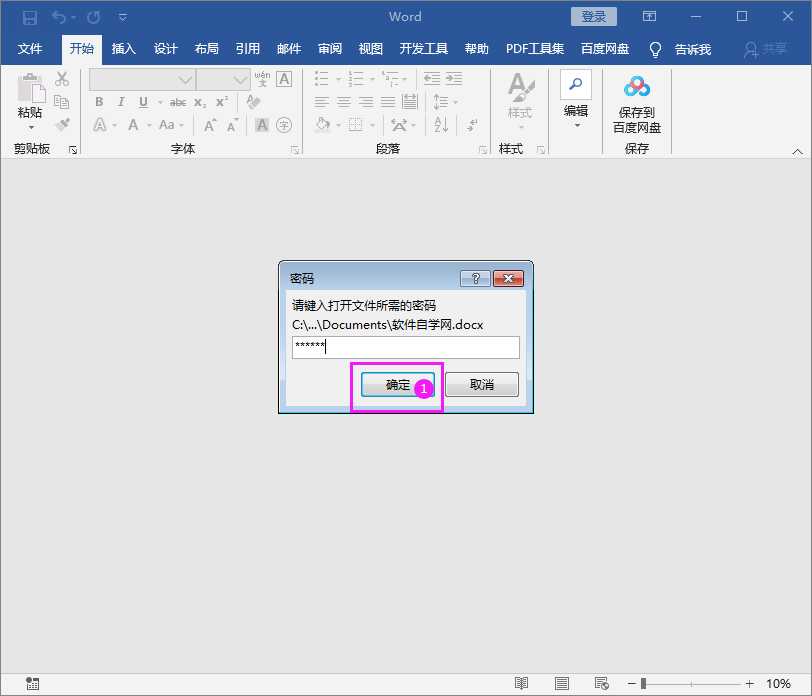
Task: Click the password input field
Action: point(404,347)
